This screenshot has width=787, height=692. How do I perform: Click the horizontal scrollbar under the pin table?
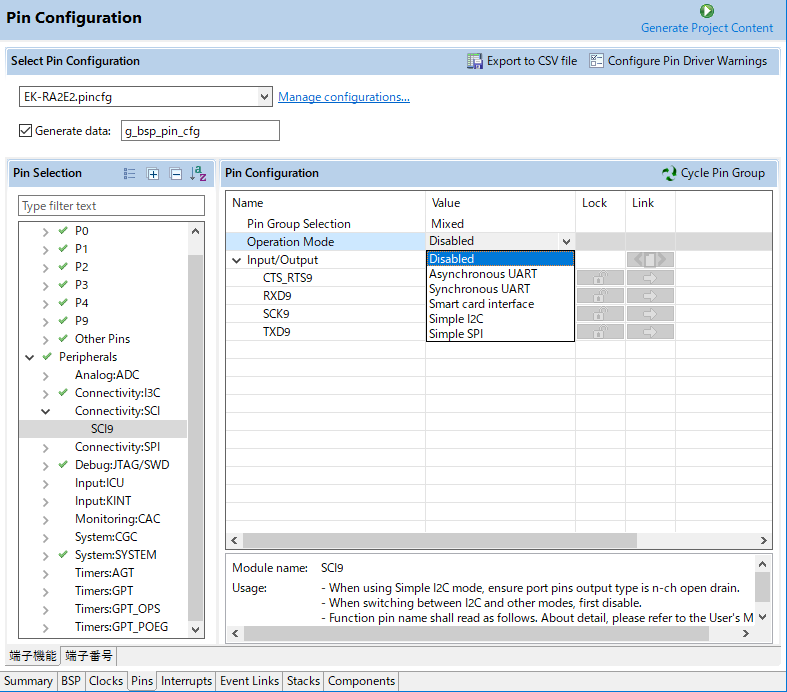[x=439, y=540]
